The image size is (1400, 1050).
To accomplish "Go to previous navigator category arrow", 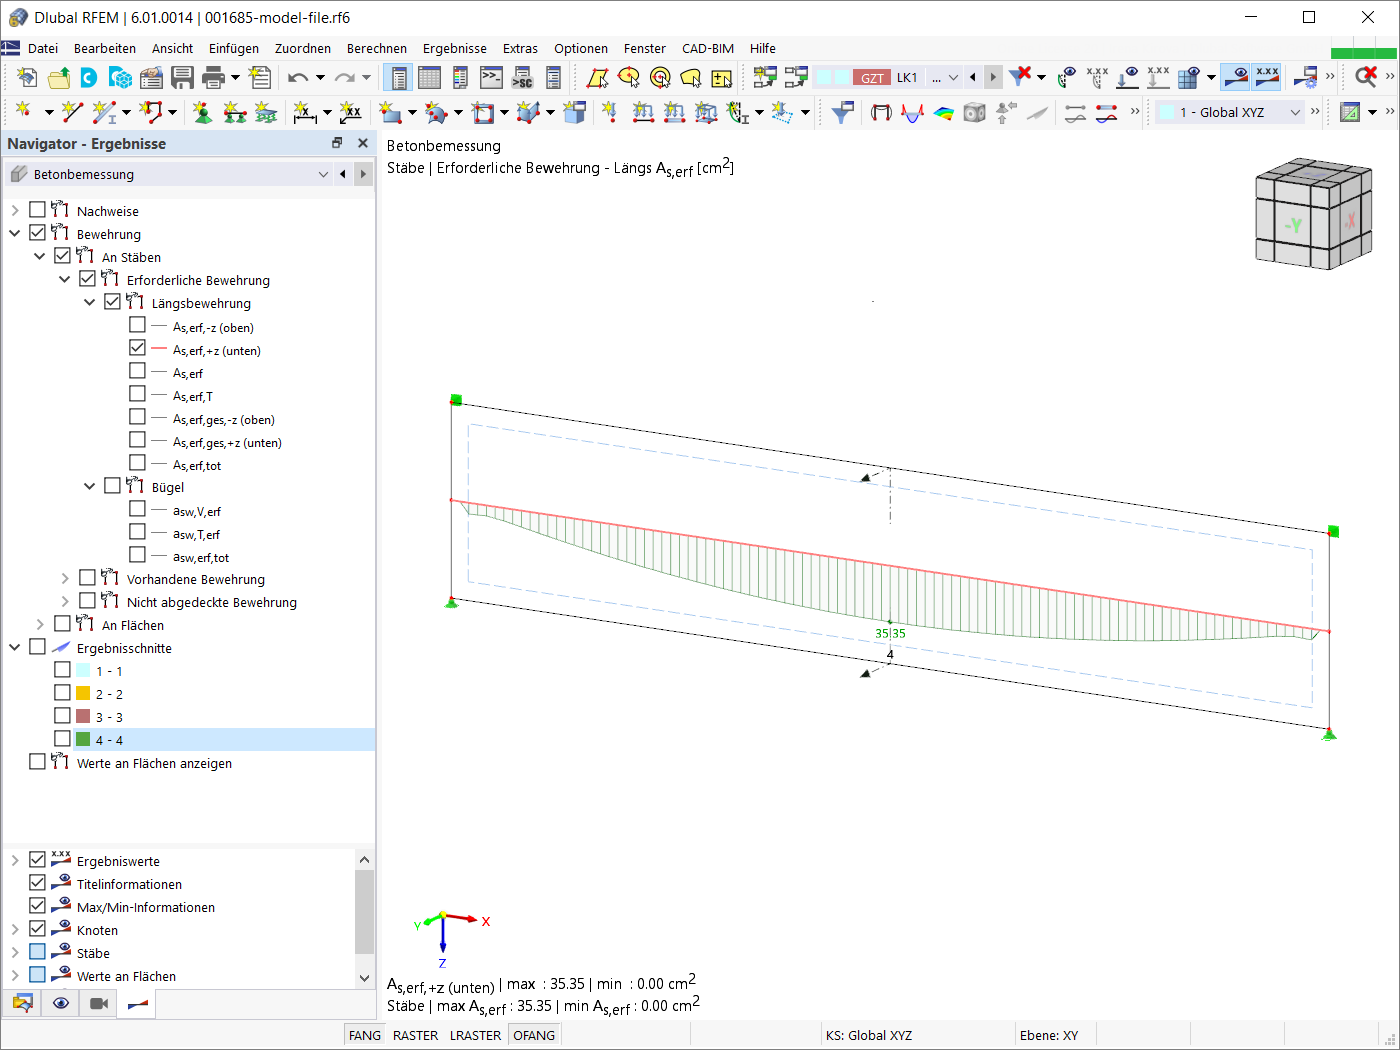I will point(343,174).
